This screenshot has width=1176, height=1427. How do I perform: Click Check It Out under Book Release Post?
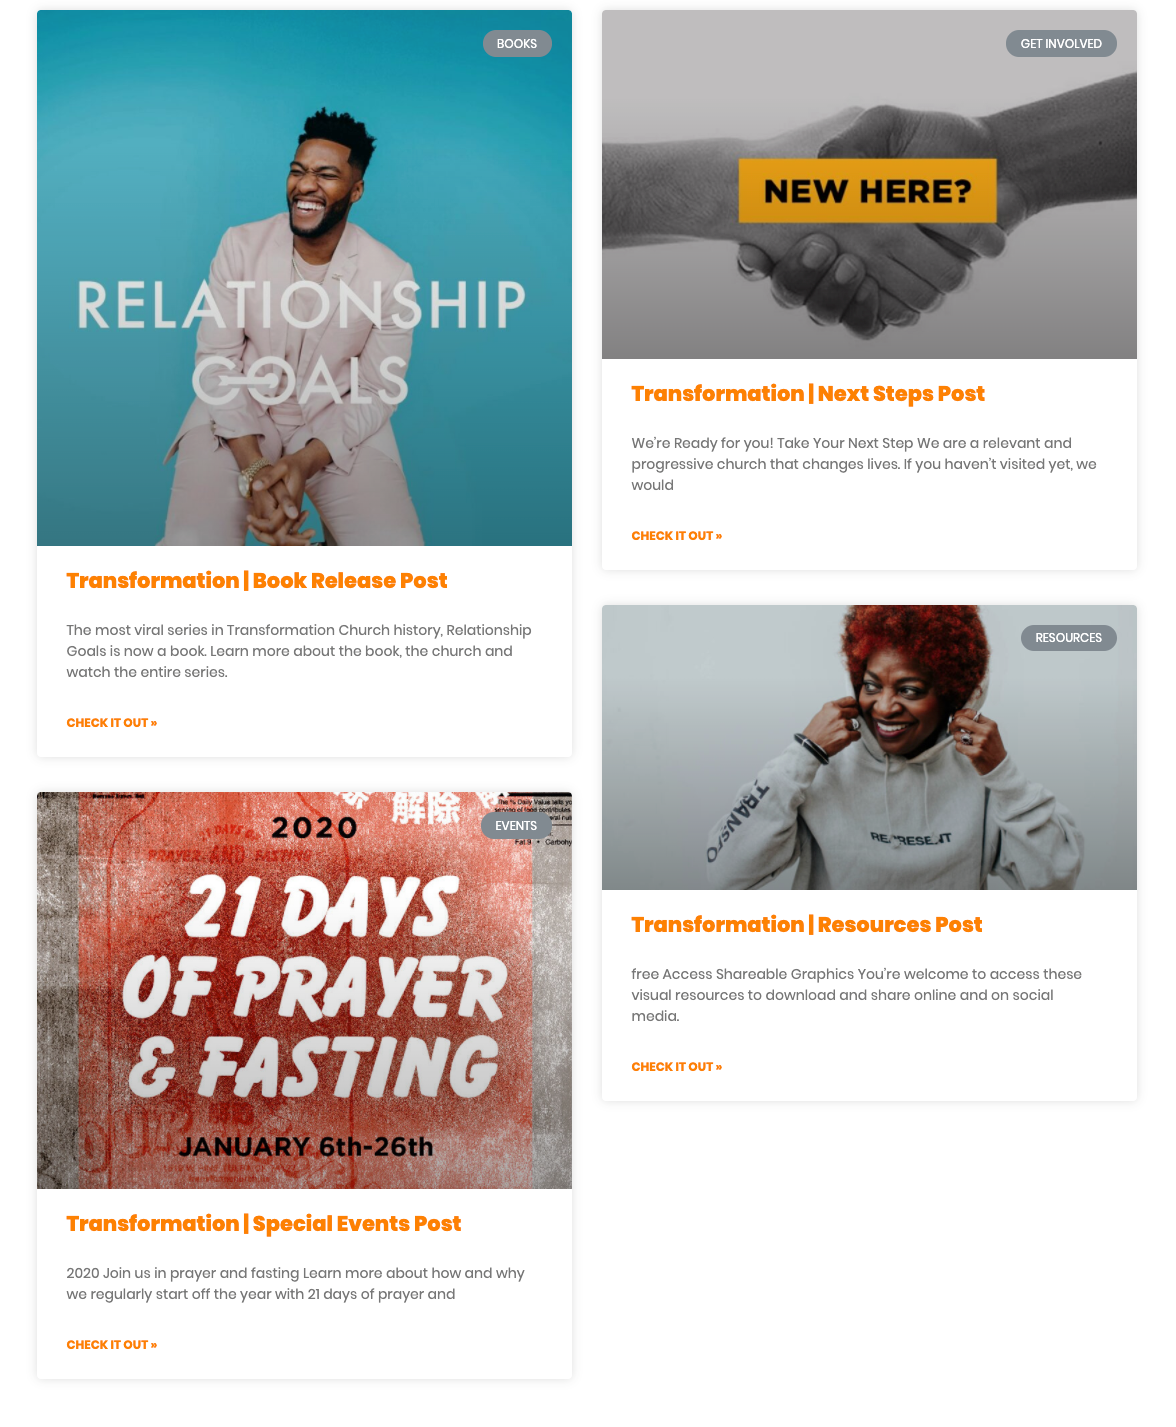[112, 723]
